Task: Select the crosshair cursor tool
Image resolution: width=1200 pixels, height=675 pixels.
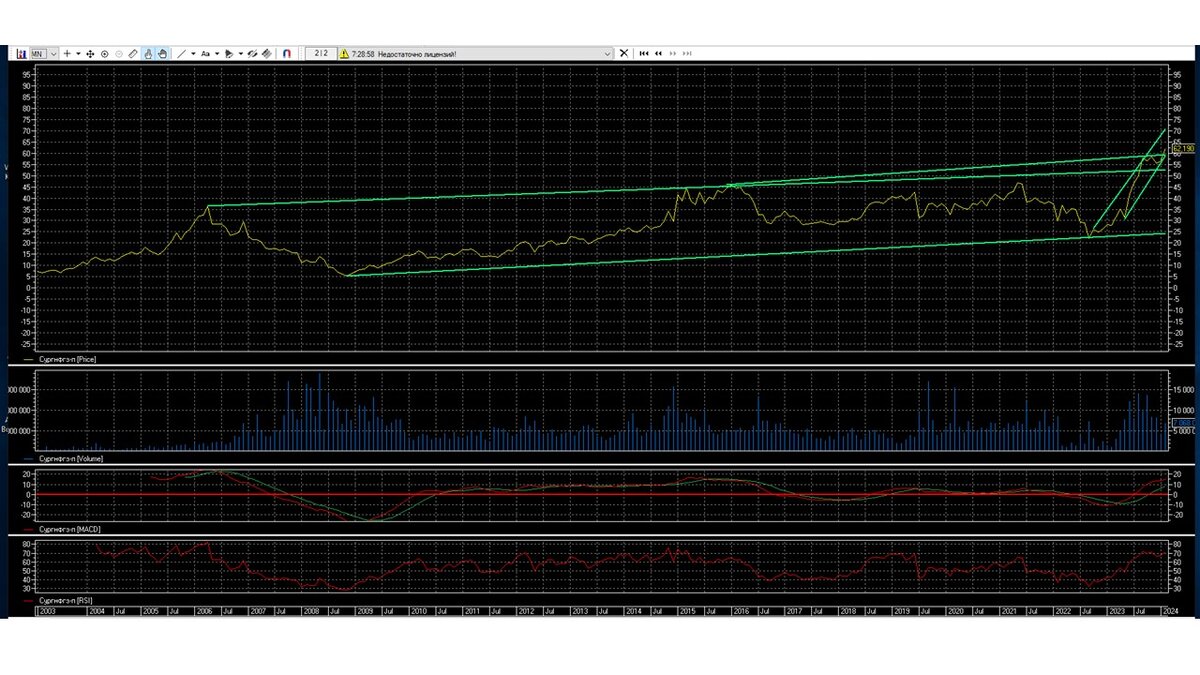Action: tap(67, 54)
